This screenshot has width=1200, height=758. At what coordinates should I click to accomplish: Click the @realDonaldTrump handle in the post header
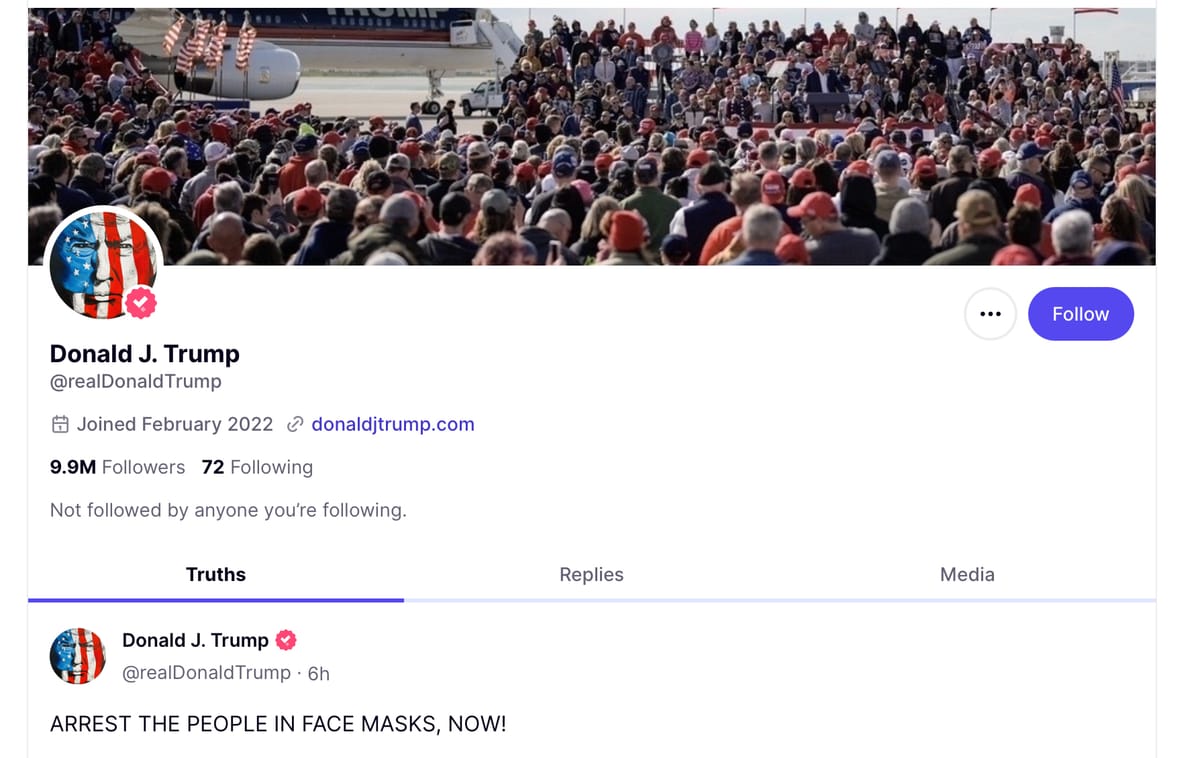pos(206,673)
